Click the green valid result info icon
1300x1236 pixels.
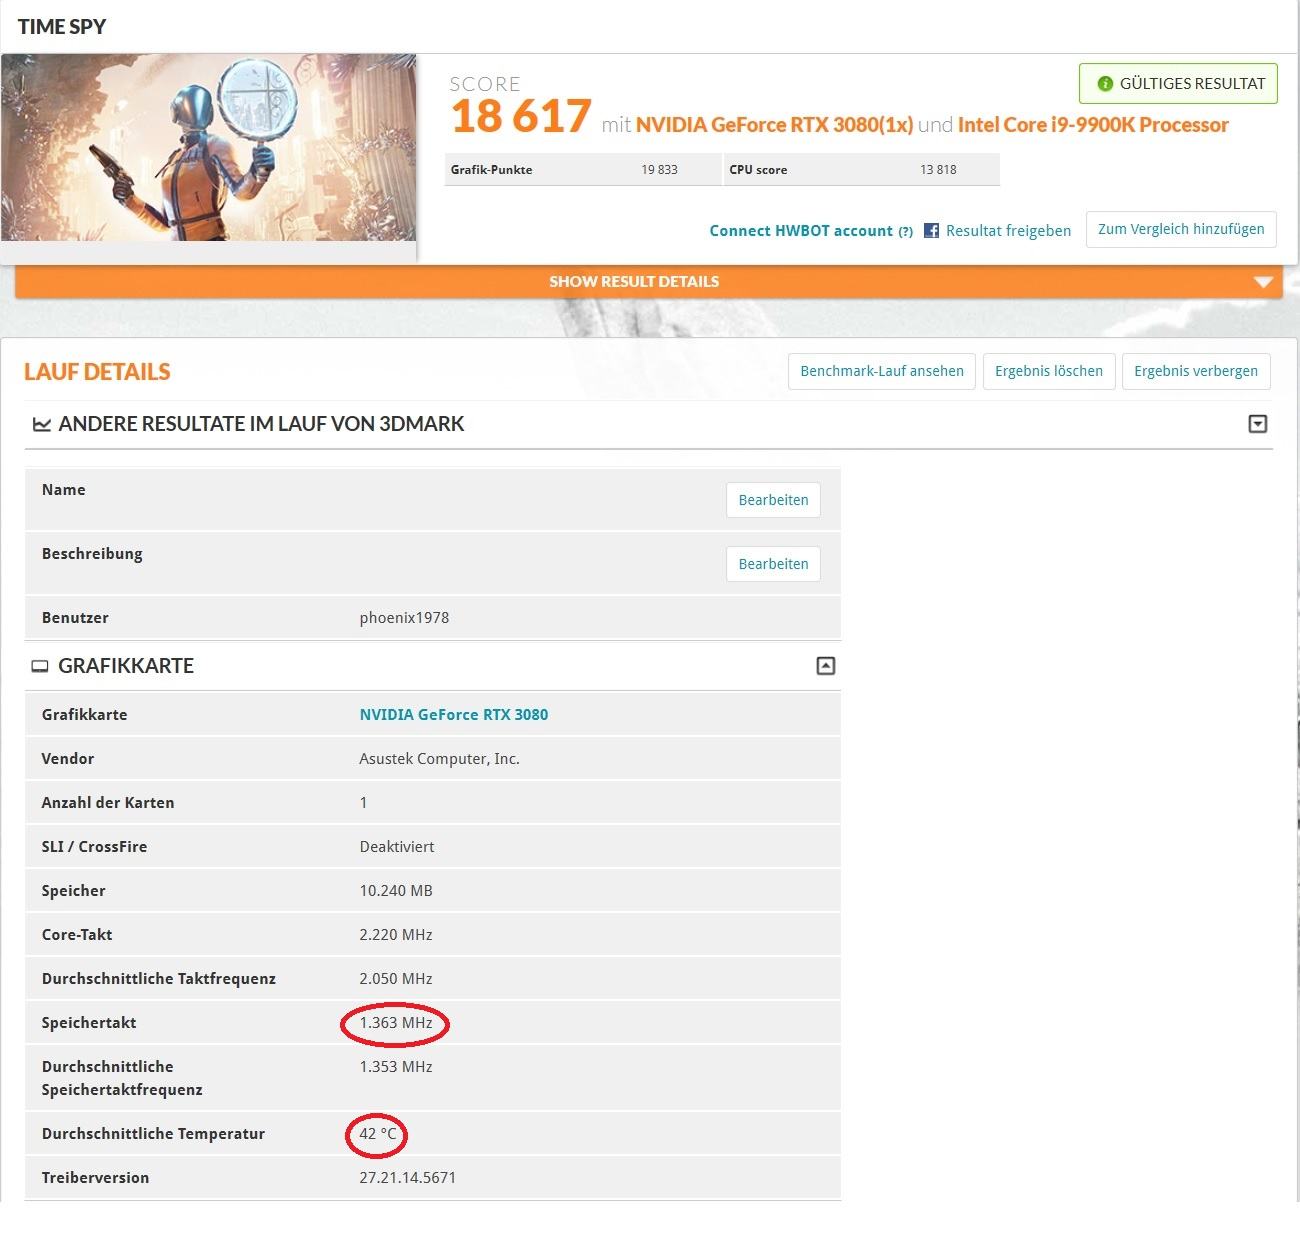(x=1105, y=84)
